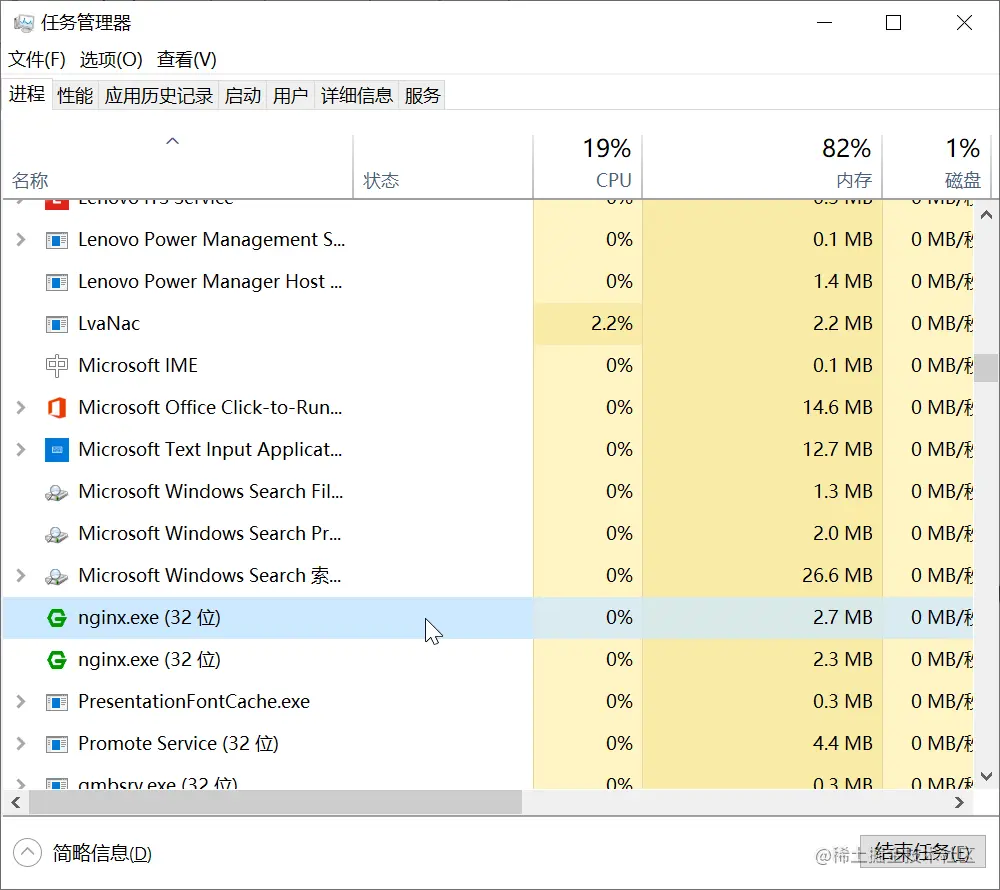Click the circled arrow icon beside 简略信息
The image size is (1000, 890).
(27, 853)
